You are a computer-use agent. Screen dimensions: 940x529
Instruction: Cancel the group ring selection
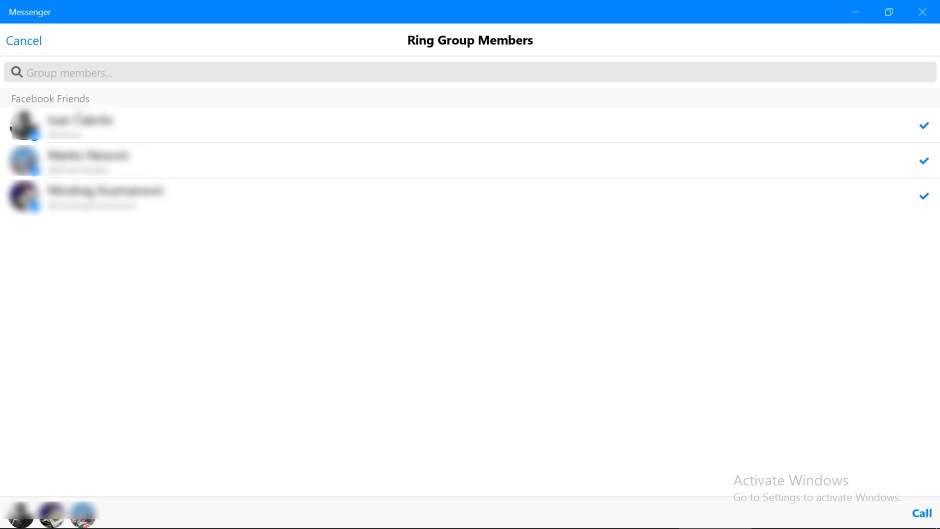24,41
